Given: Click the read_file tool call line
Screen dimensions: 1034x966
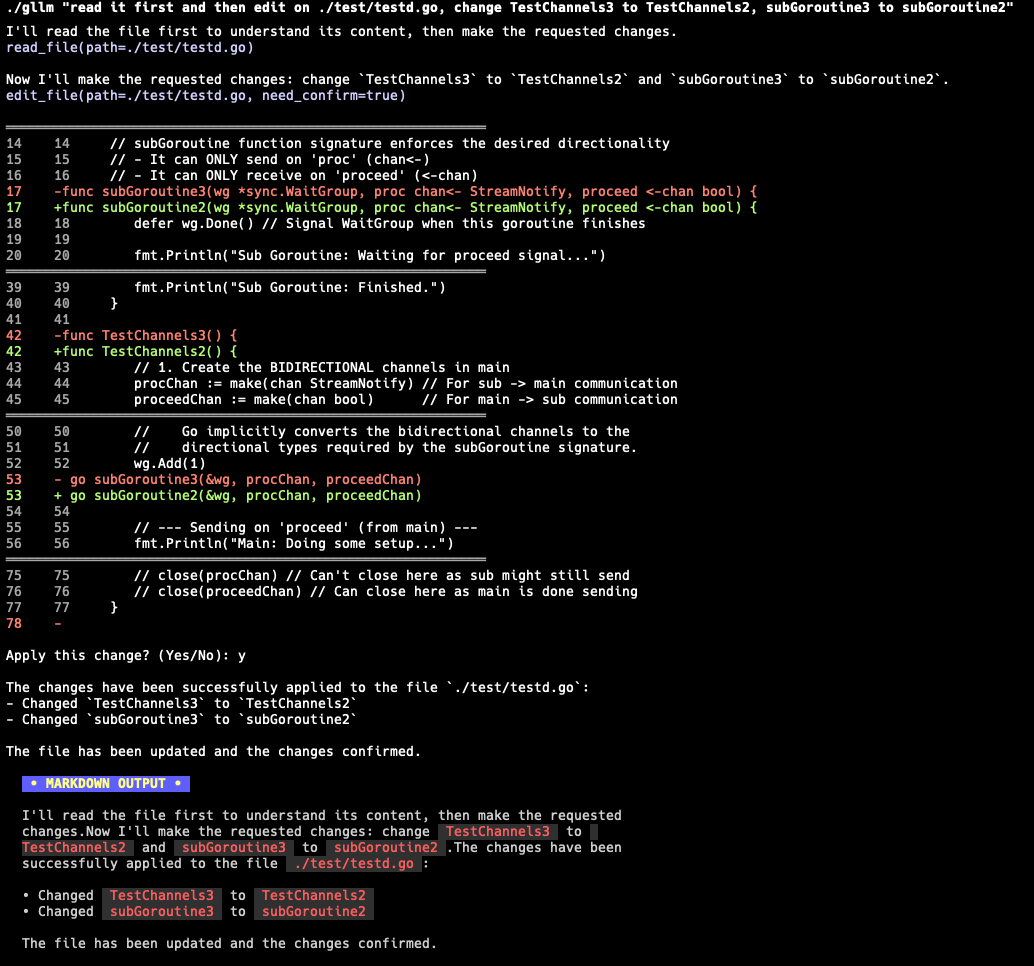Looking at the screenshot, I should [130, 47].
